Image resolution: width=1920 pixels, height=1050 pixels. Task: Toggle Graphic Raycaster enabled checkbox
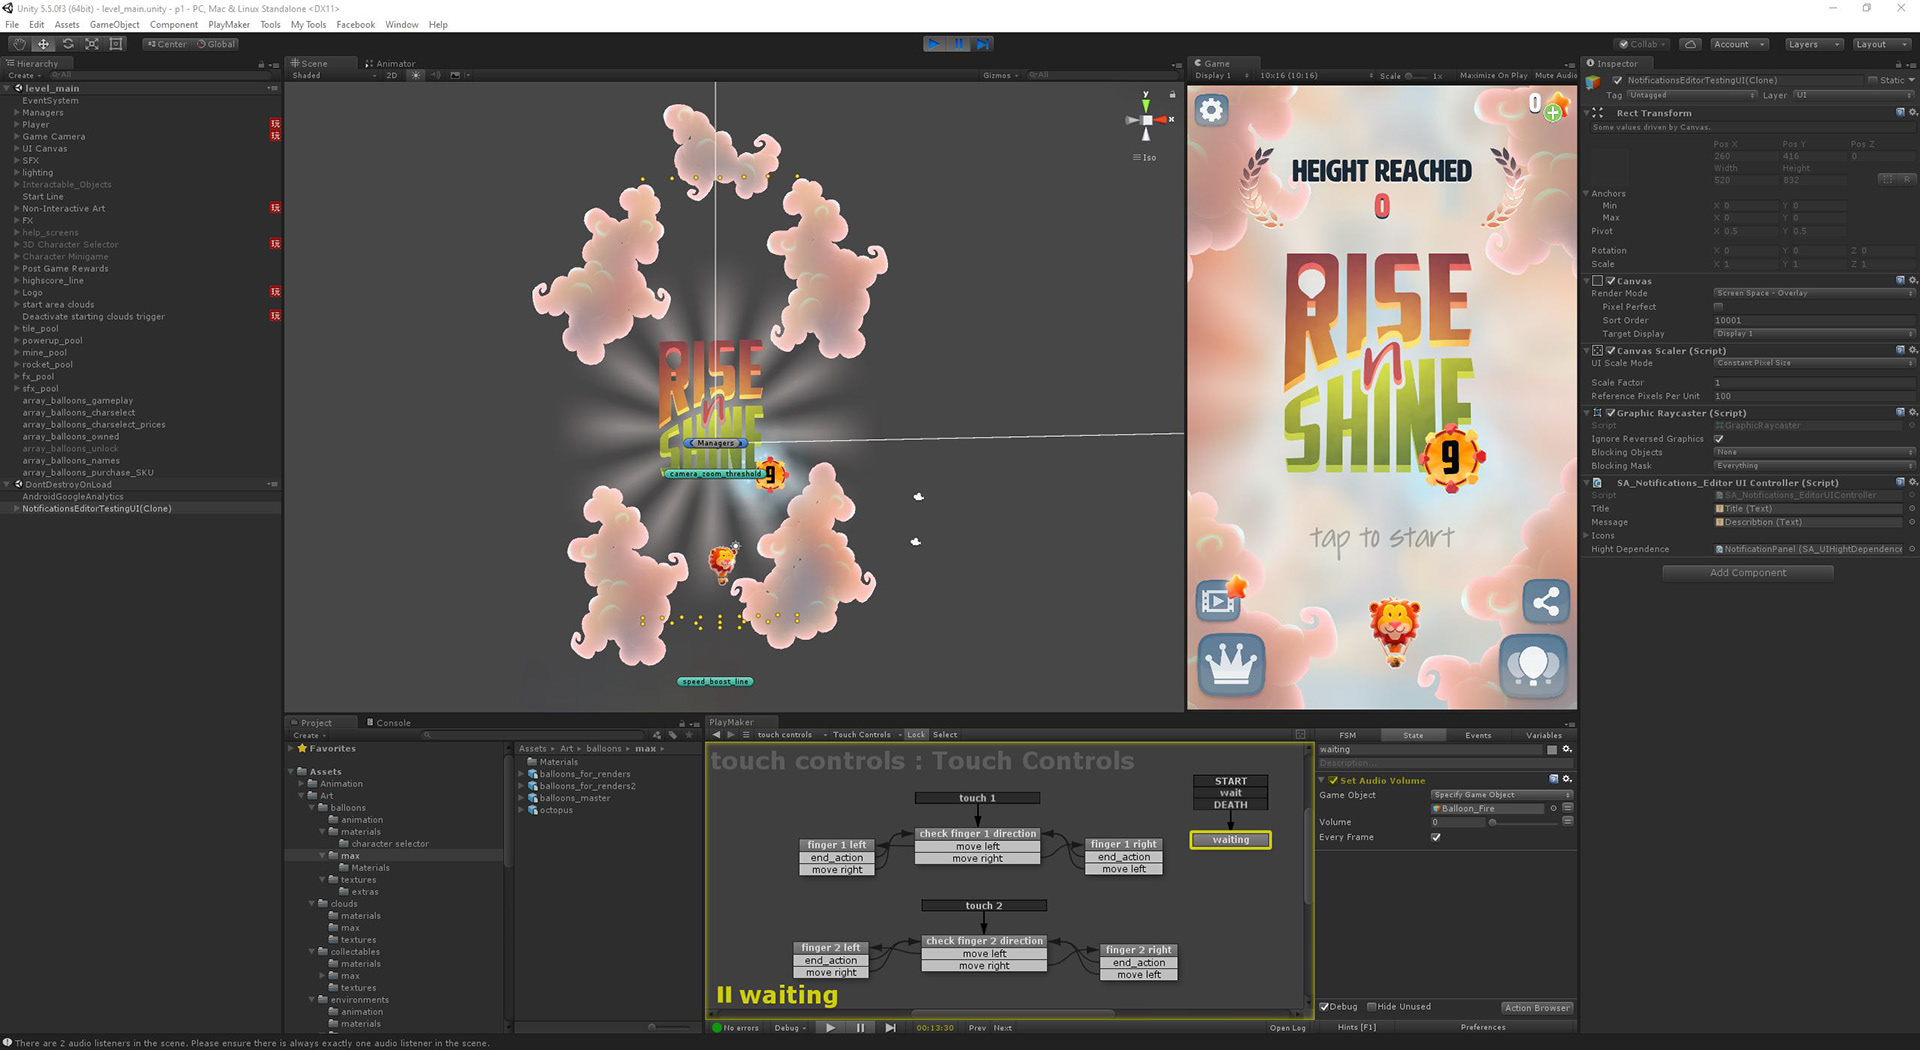[1610, 413]
